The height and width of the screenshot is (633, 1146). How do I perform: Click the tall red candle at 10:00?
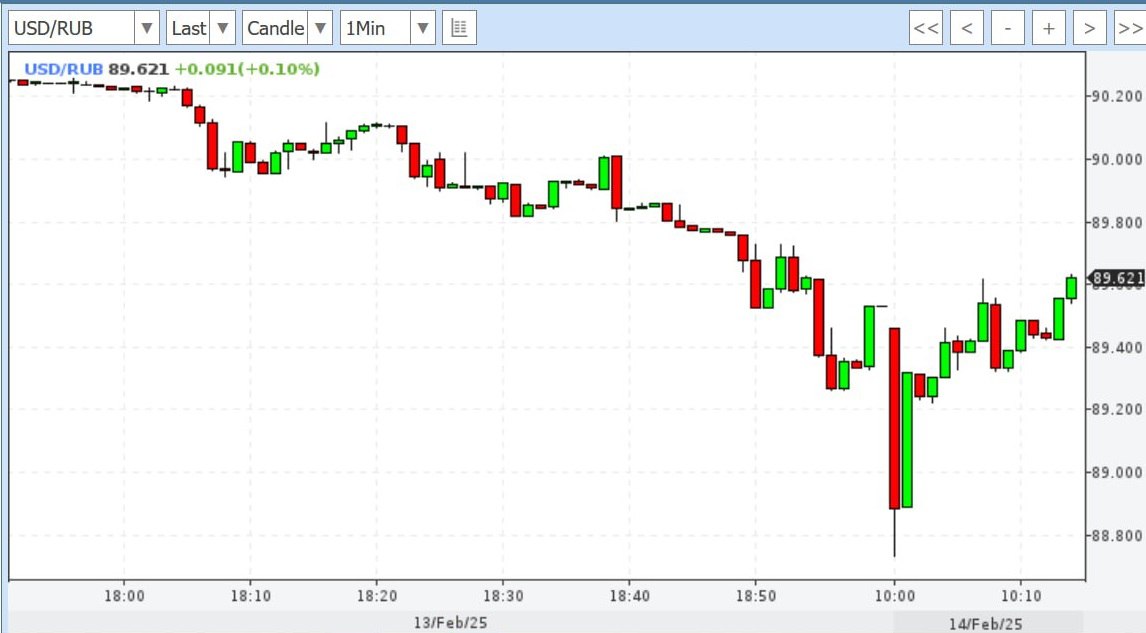(894, 418)
